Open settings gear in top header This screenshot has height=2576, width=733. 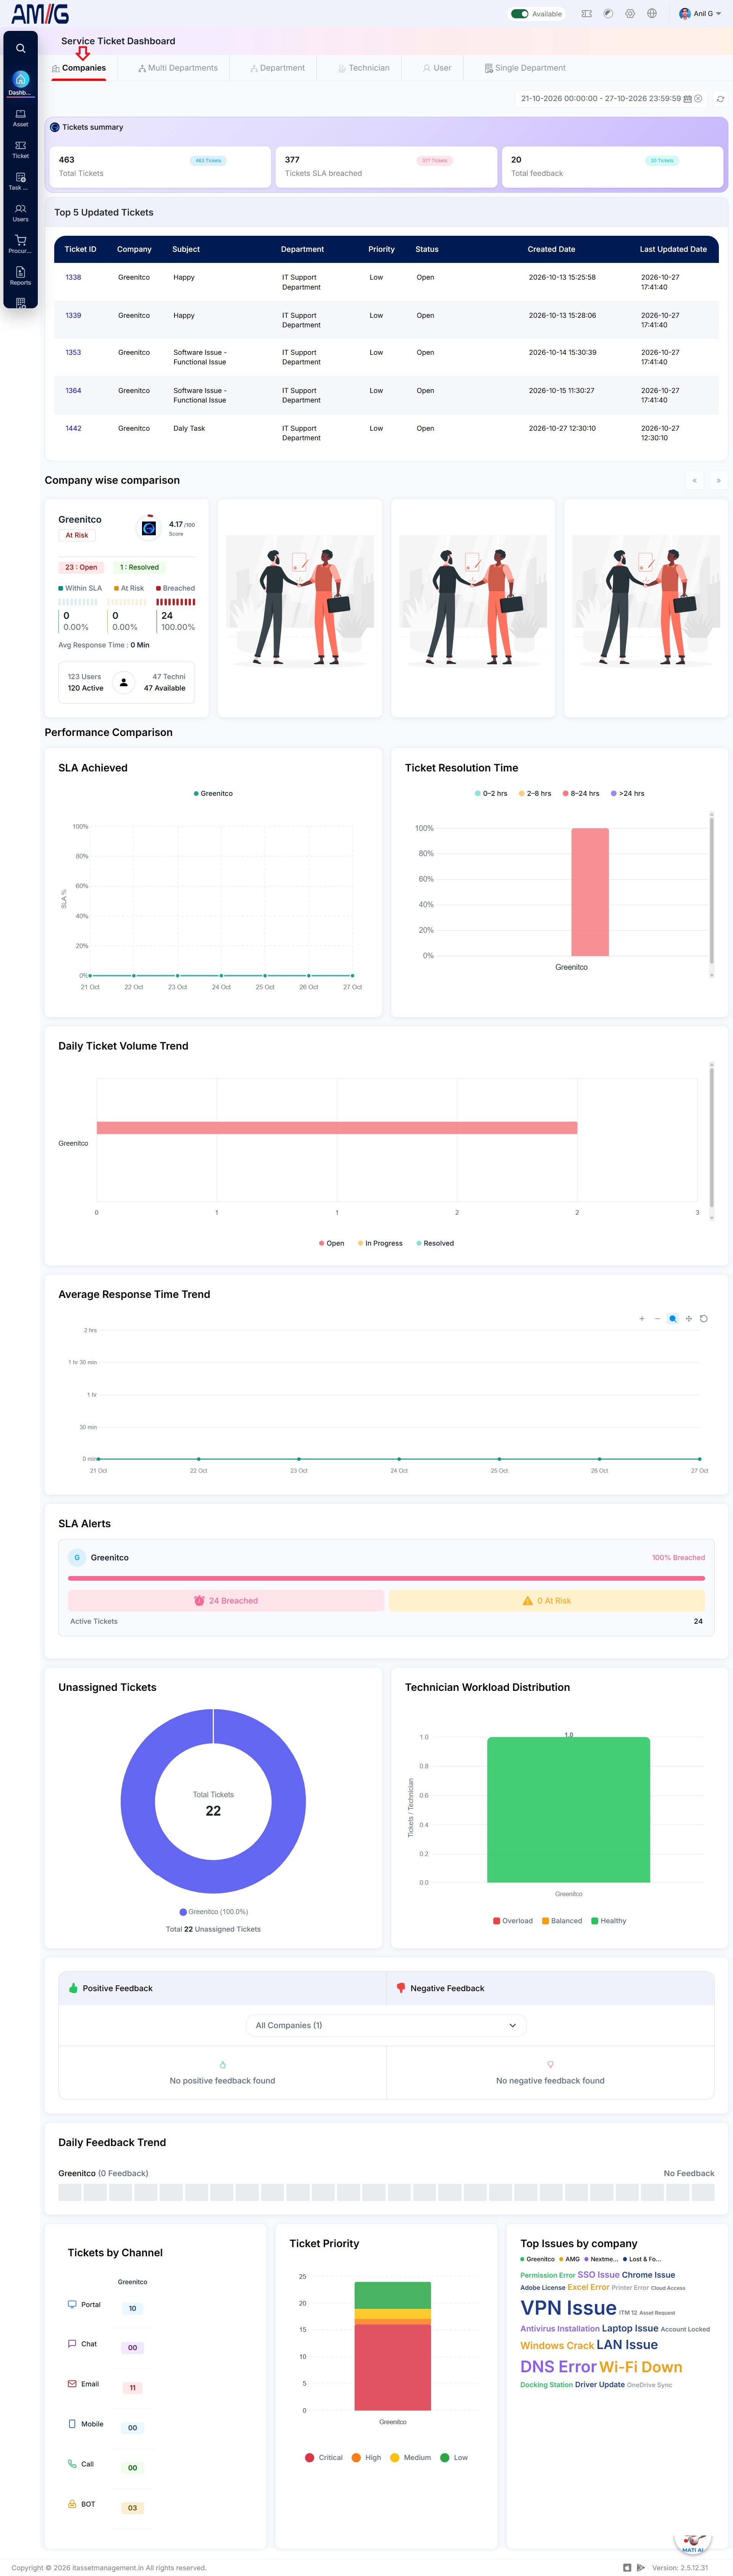coord(630,14)
